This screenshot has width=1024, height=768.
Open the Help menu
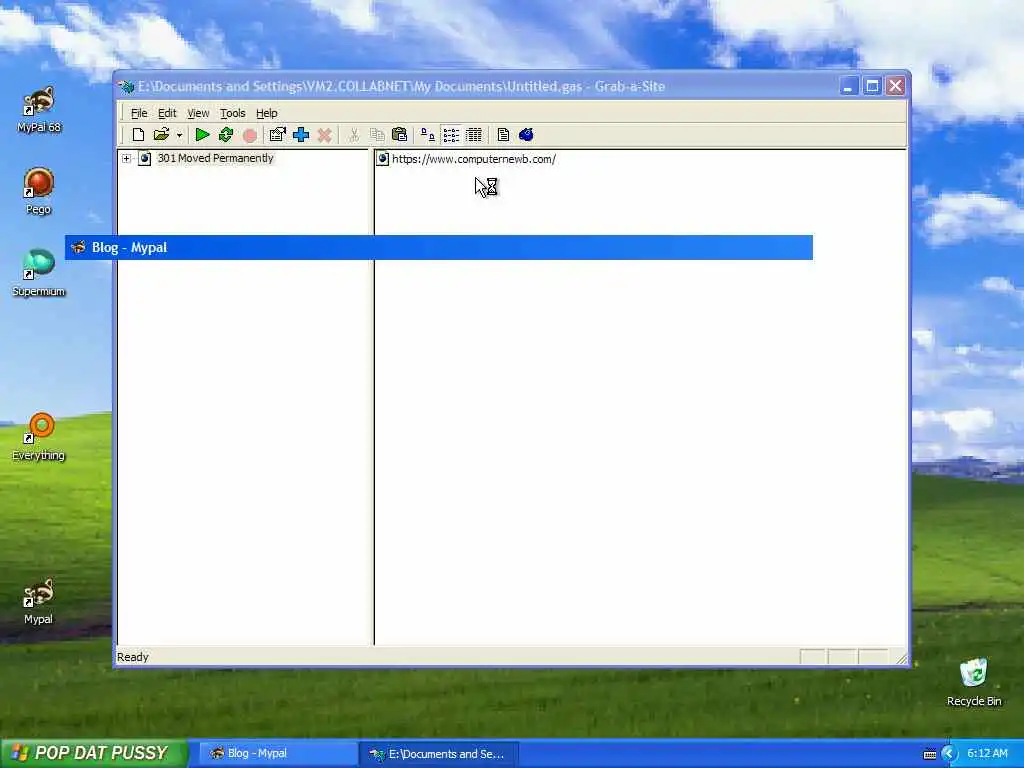tap(266, 113)
